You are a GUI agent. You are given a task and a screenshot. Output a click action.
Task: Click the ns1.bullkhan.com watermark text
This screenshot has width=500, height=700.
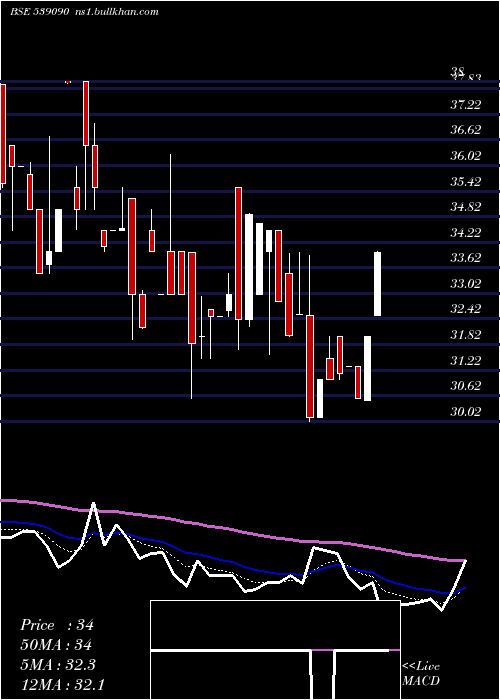[x=117, y=12]
